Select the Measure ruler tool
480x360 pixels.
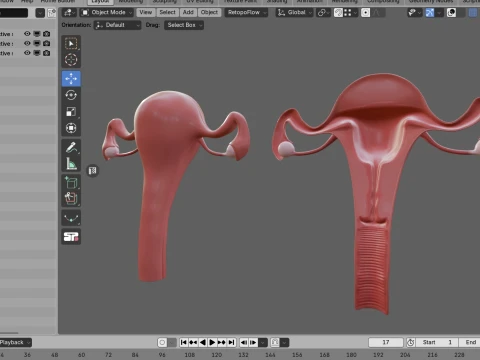(71, 164)
